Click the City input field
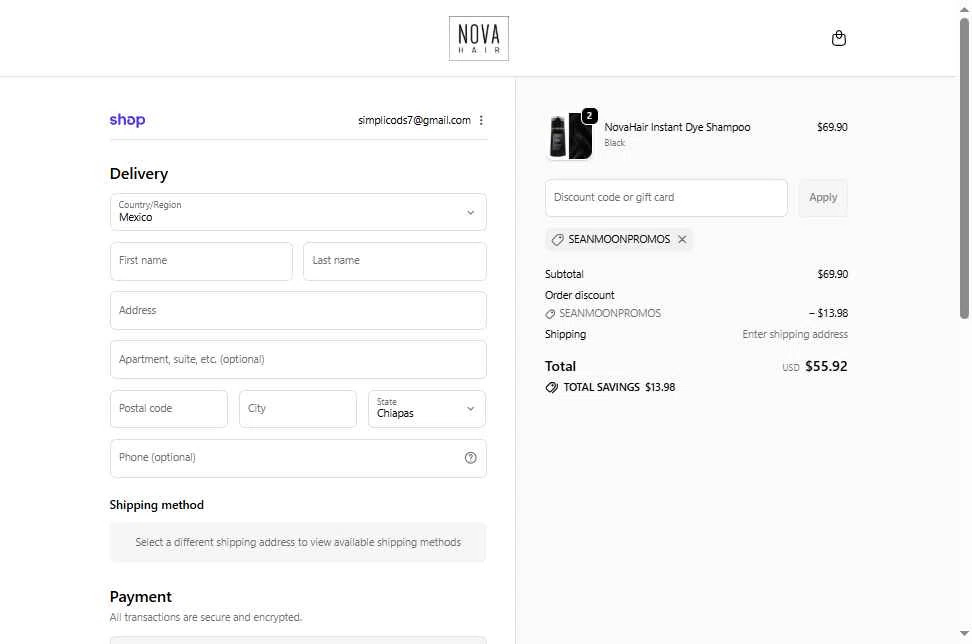Image resolution: width=972 pixels, height=644 pixels. (298, 408)
